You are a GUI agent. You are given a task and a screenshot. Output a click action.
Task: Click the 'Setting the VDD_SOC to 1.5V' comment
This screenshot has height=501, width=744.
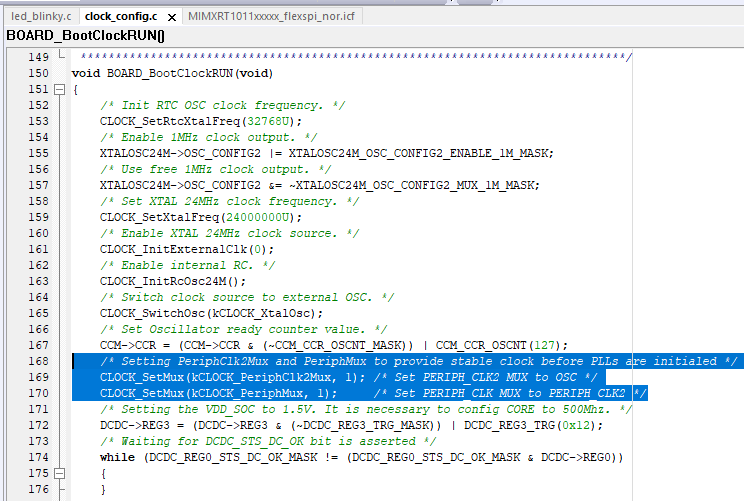tap(366, 409)
